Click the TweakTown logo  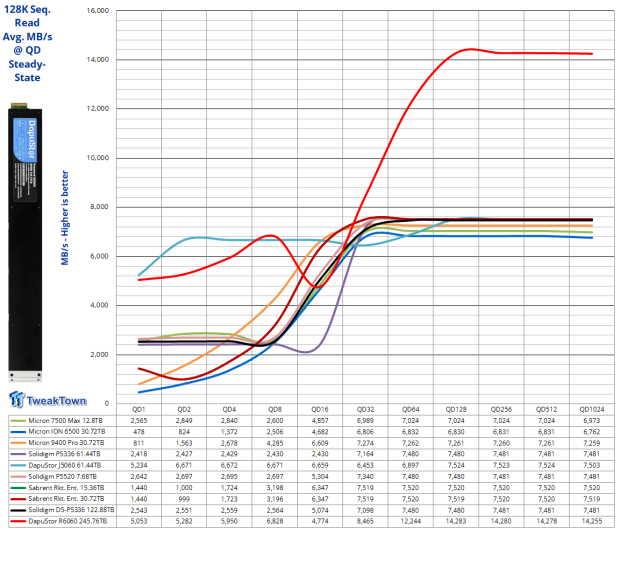pyautogui.click(x=47, y=399)
